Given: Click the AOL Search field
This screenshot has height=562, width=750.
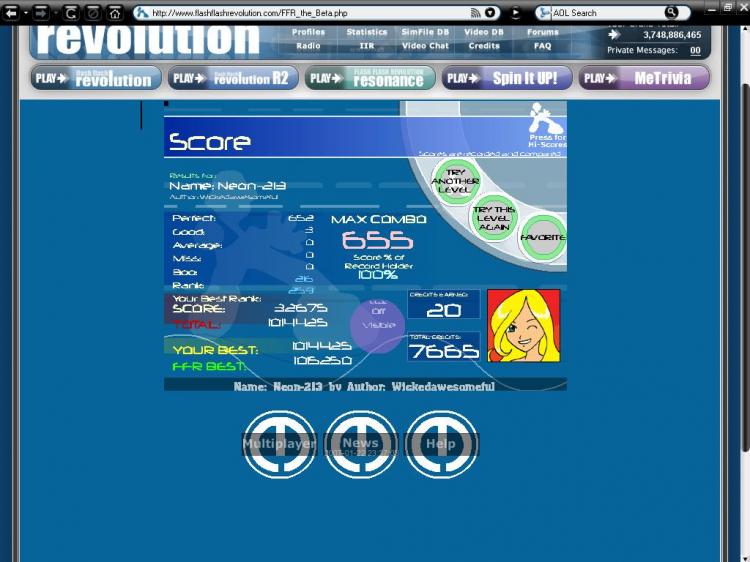Looking at the screenshot, I should [x=607, y=13].
